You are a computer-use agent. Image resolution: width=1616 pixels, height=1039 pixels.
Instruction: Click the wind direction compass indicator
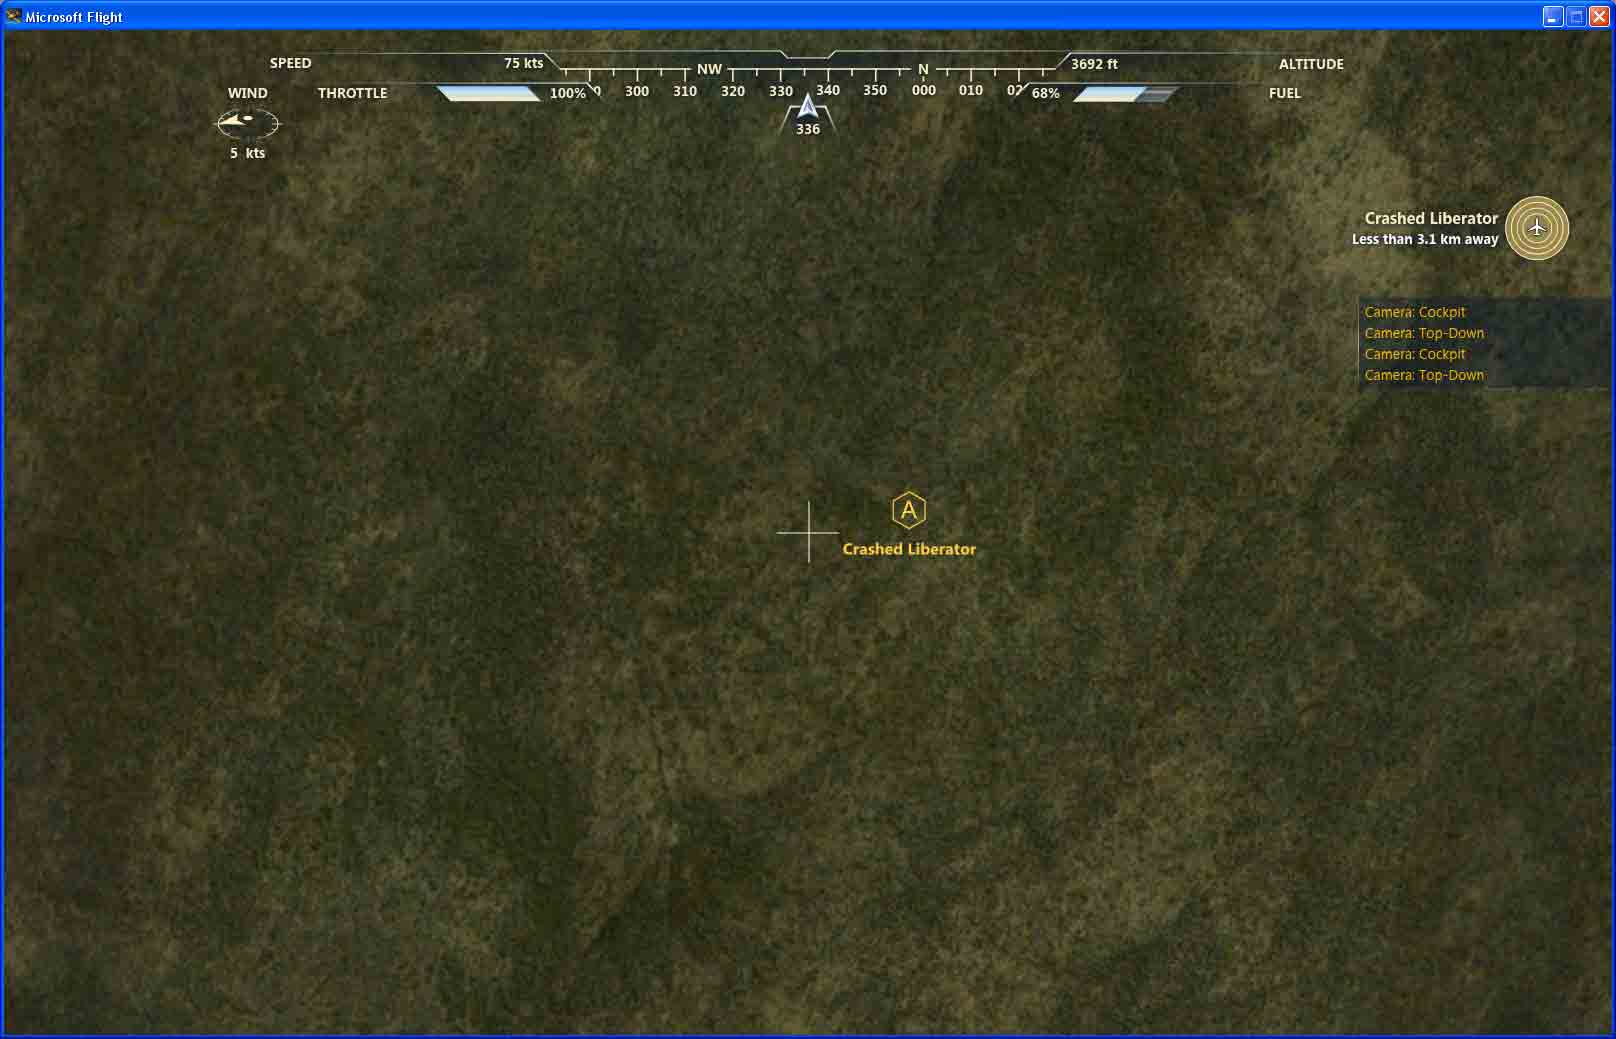[248, 123]
